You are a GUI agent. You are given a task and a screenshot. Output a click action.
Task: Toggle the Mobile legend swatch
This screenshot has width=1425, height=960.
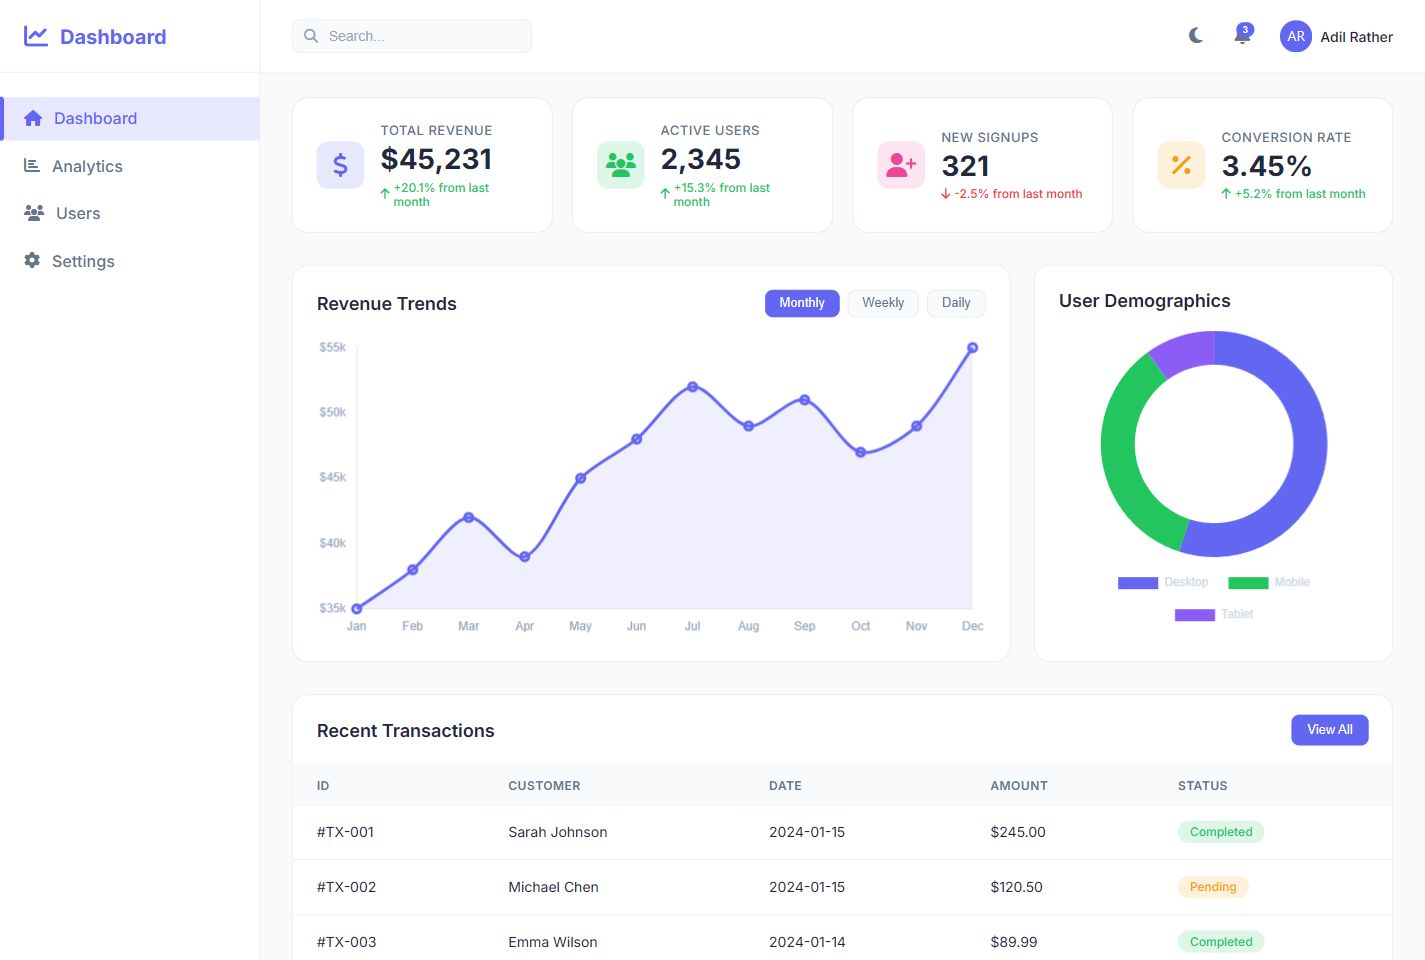(1248, 582)
